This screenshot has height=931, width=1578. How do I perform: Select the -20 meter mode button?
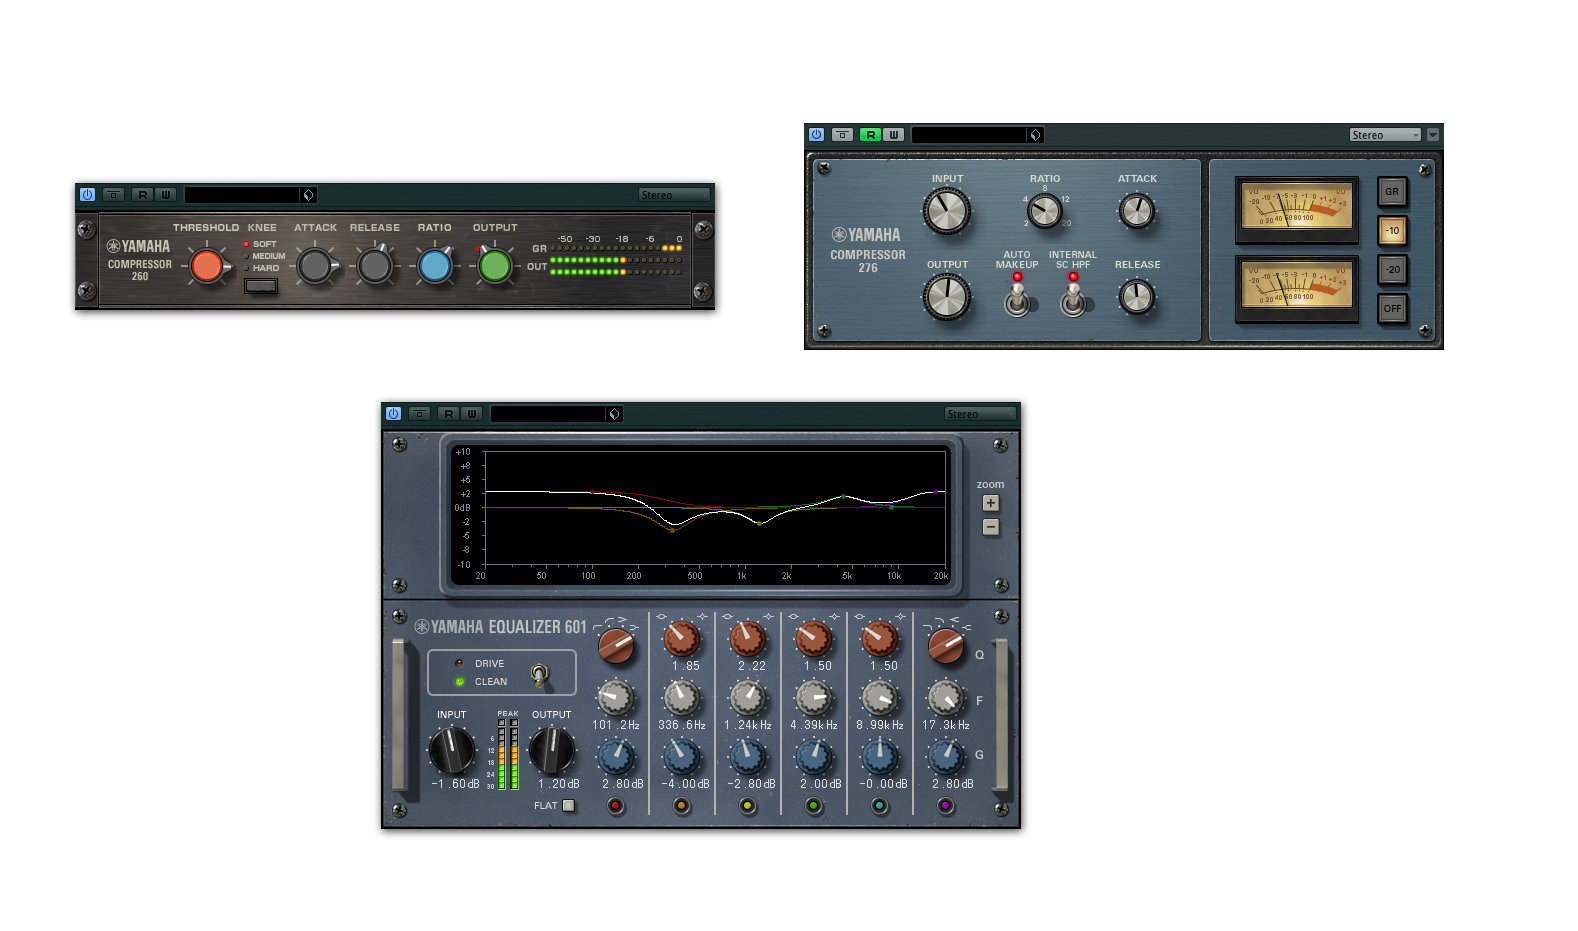[1392, 269]
